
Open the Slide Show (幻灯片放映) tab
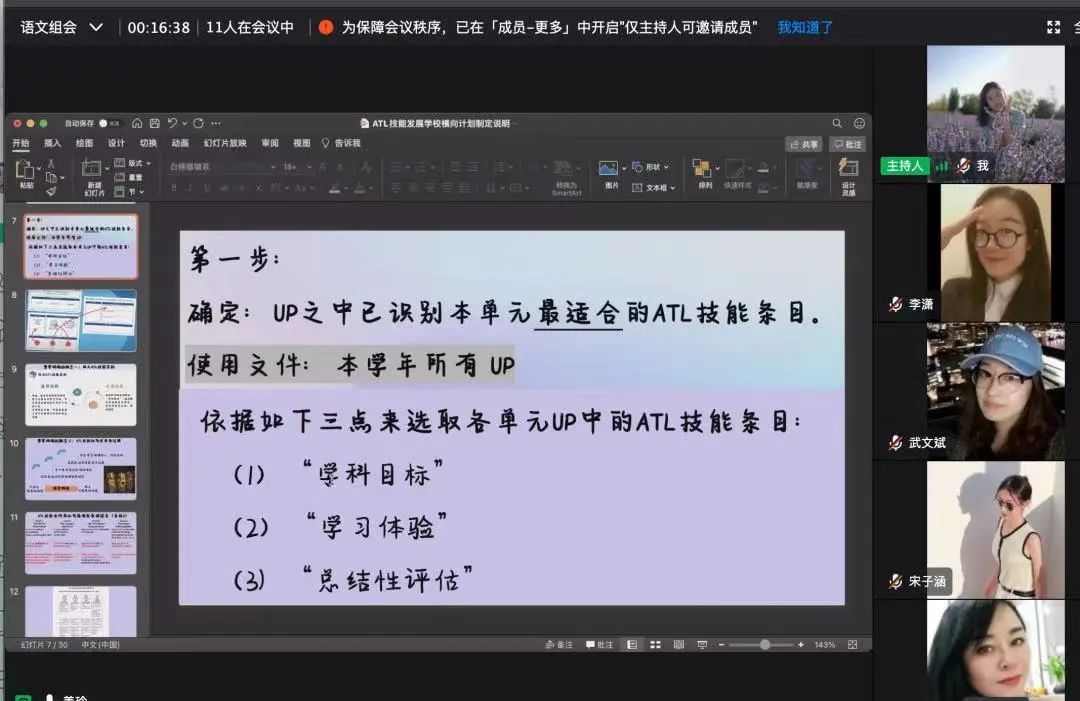pyautogui.click(x=225, y=143)
